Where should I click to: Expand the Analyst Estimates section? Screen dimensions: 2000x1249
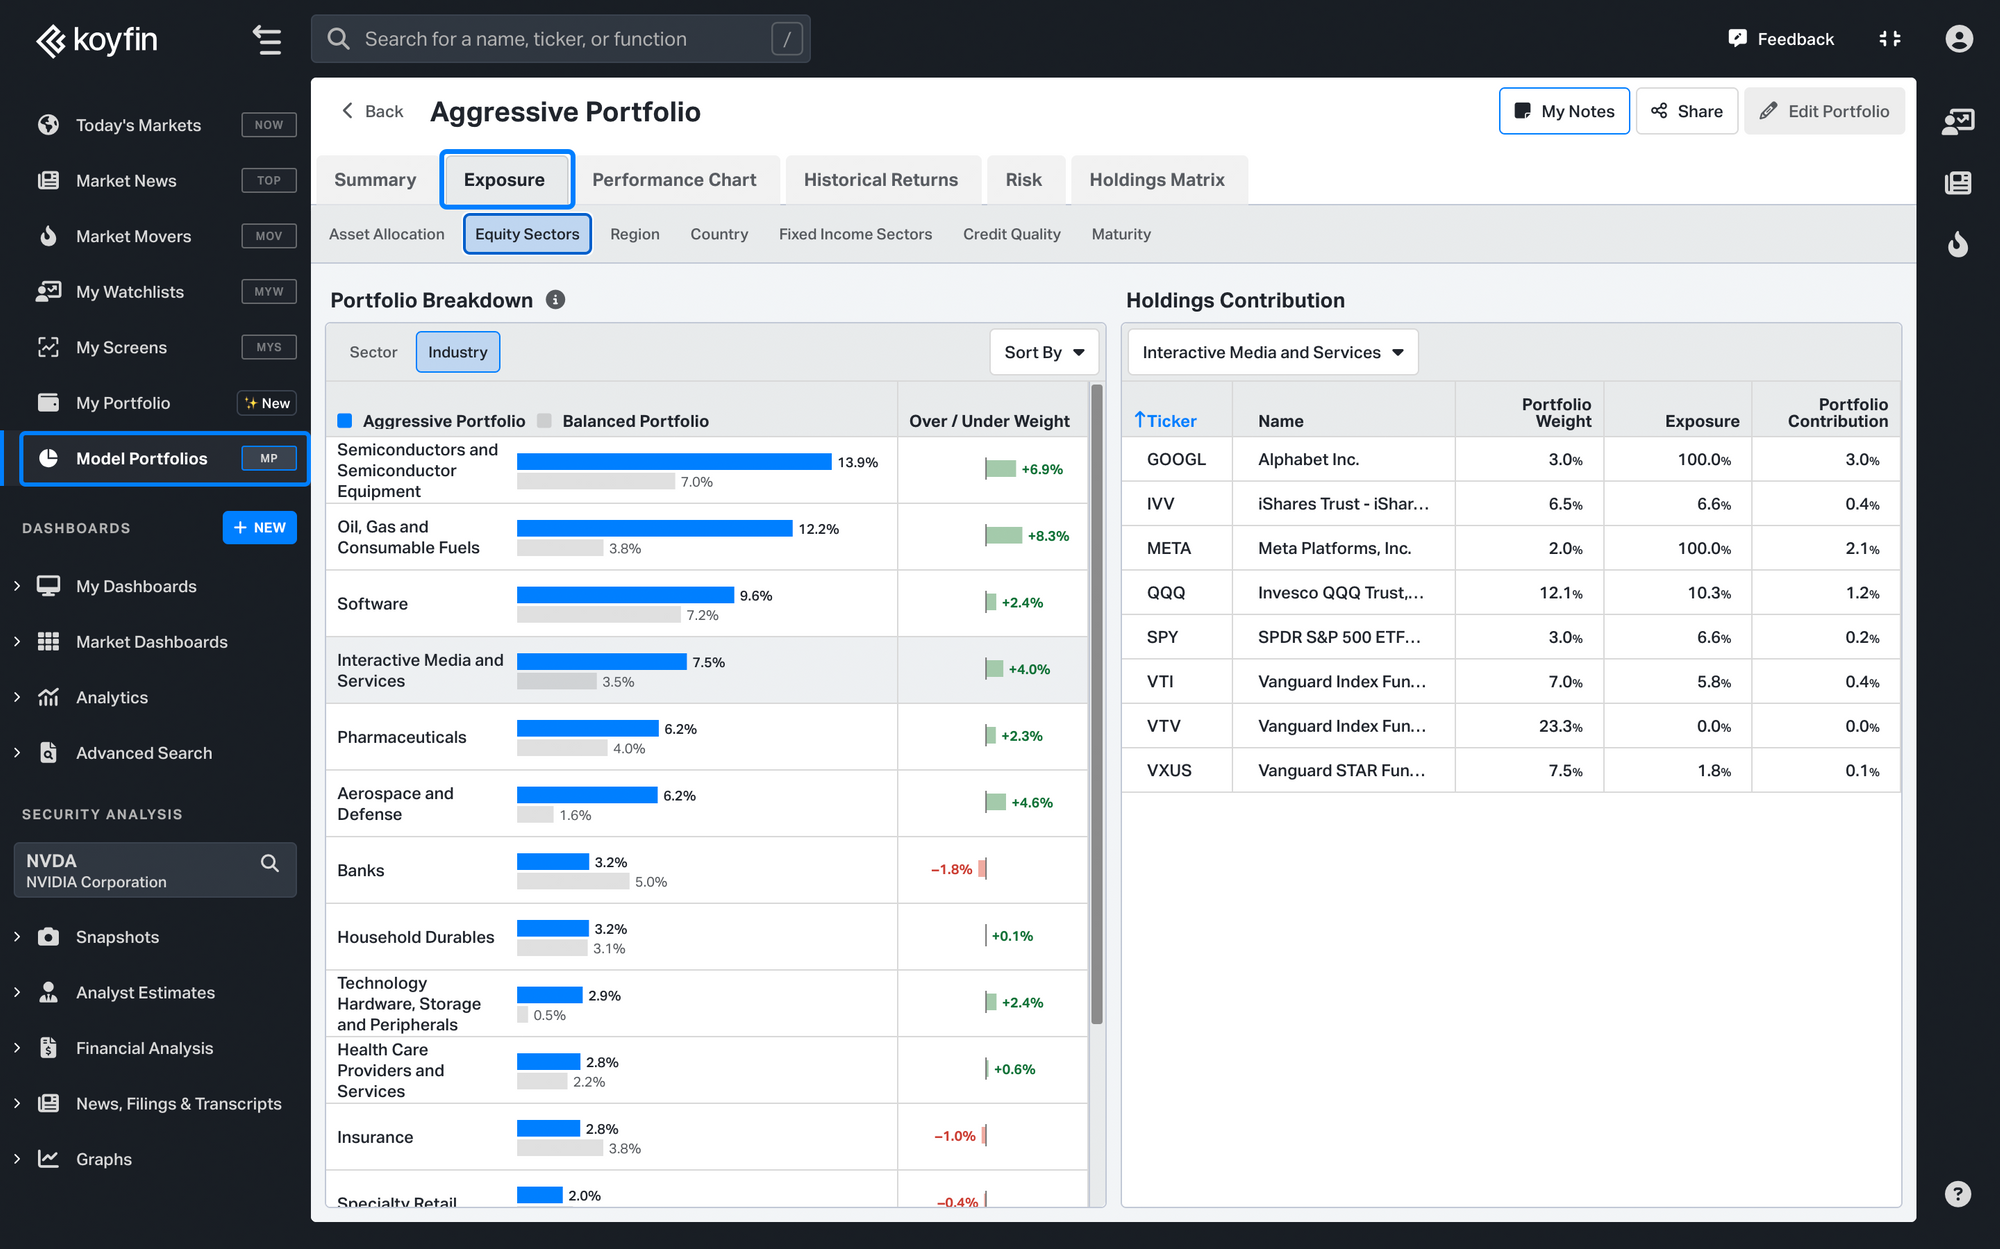click(x=17, y=992)
